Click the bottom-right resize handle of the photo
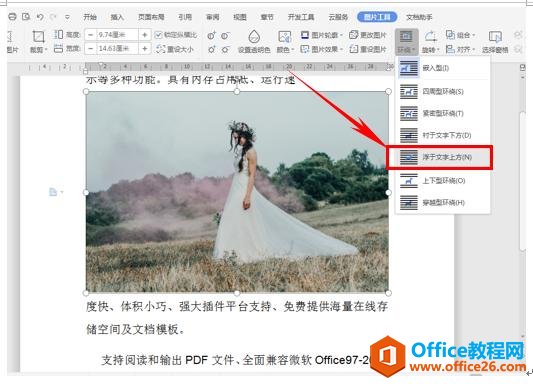 click(x=389, y=293)
